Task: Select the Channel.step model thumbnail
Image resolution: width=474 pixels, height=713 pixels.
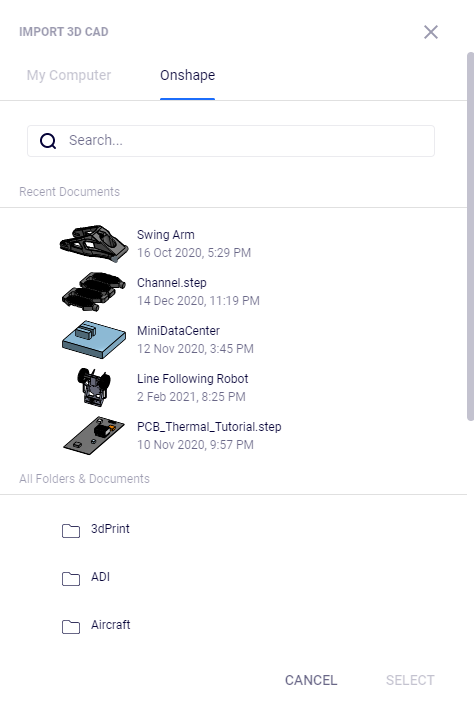Action: pyautogui.click(x=94, y=291)
